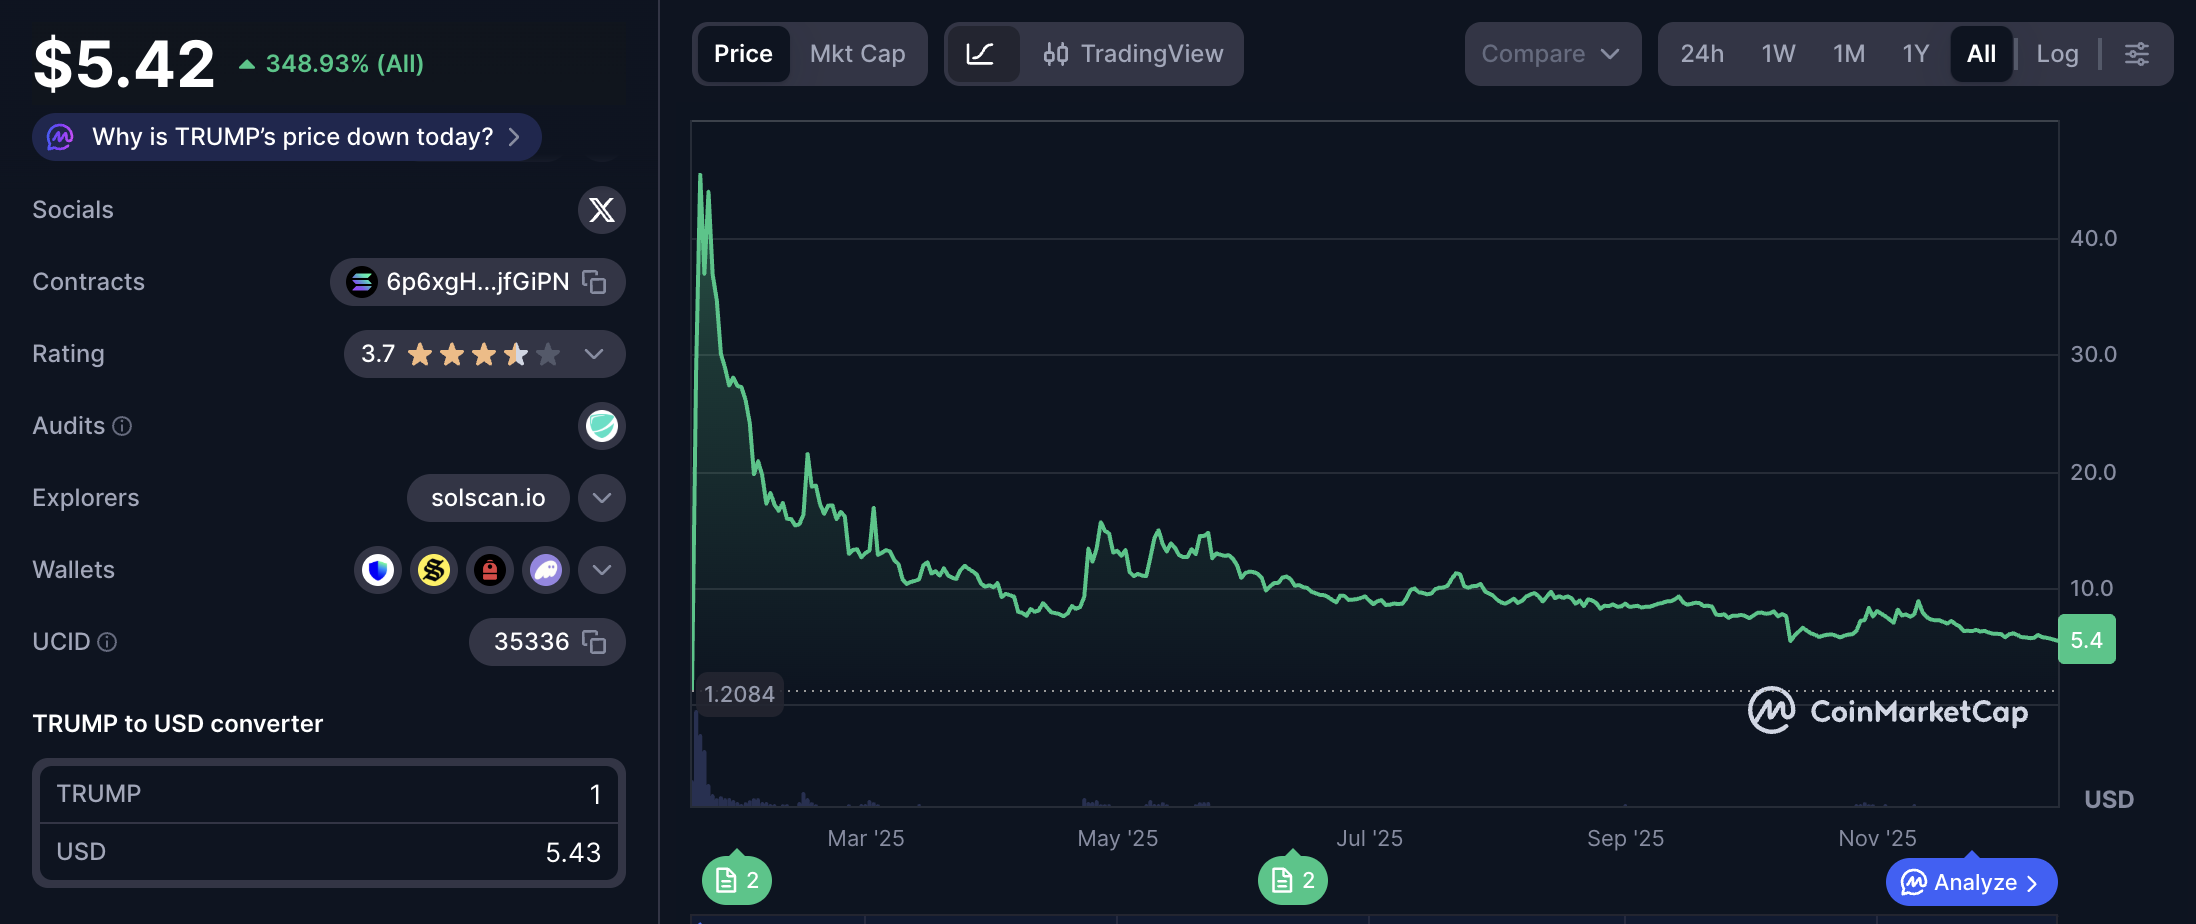Open the TRUMP Twitter/X social link
This screenshot has height=924, width=2196.
pyautogui.click(x=601, y=210)
